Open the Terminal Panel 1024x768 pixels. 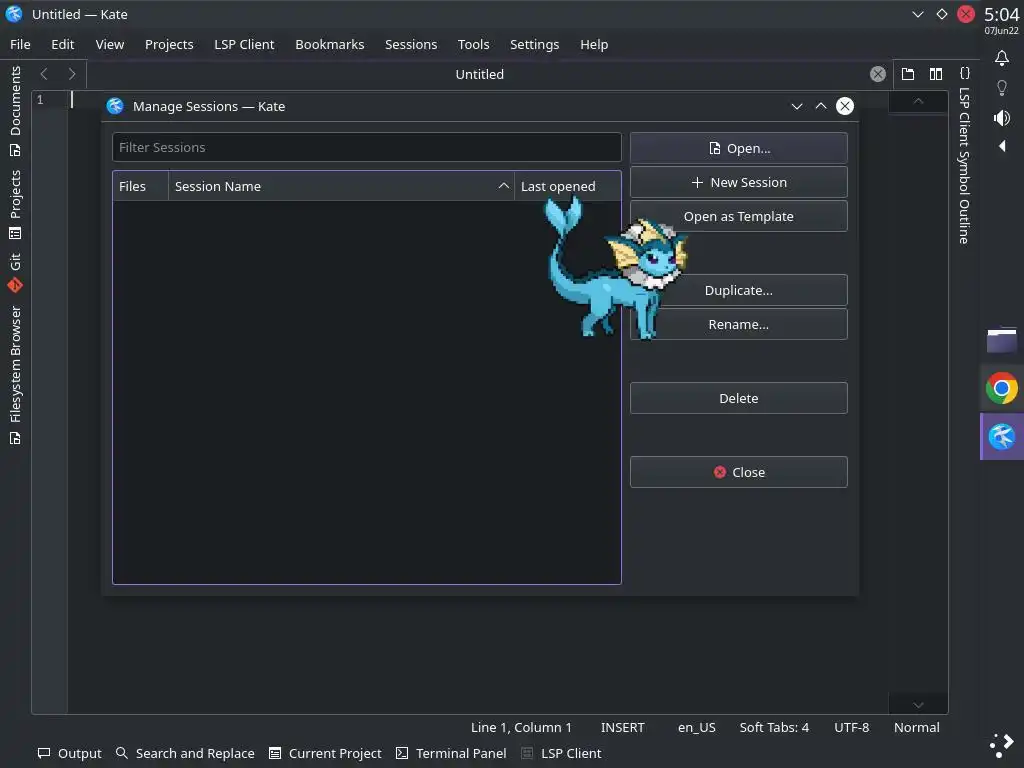[451, 753]
